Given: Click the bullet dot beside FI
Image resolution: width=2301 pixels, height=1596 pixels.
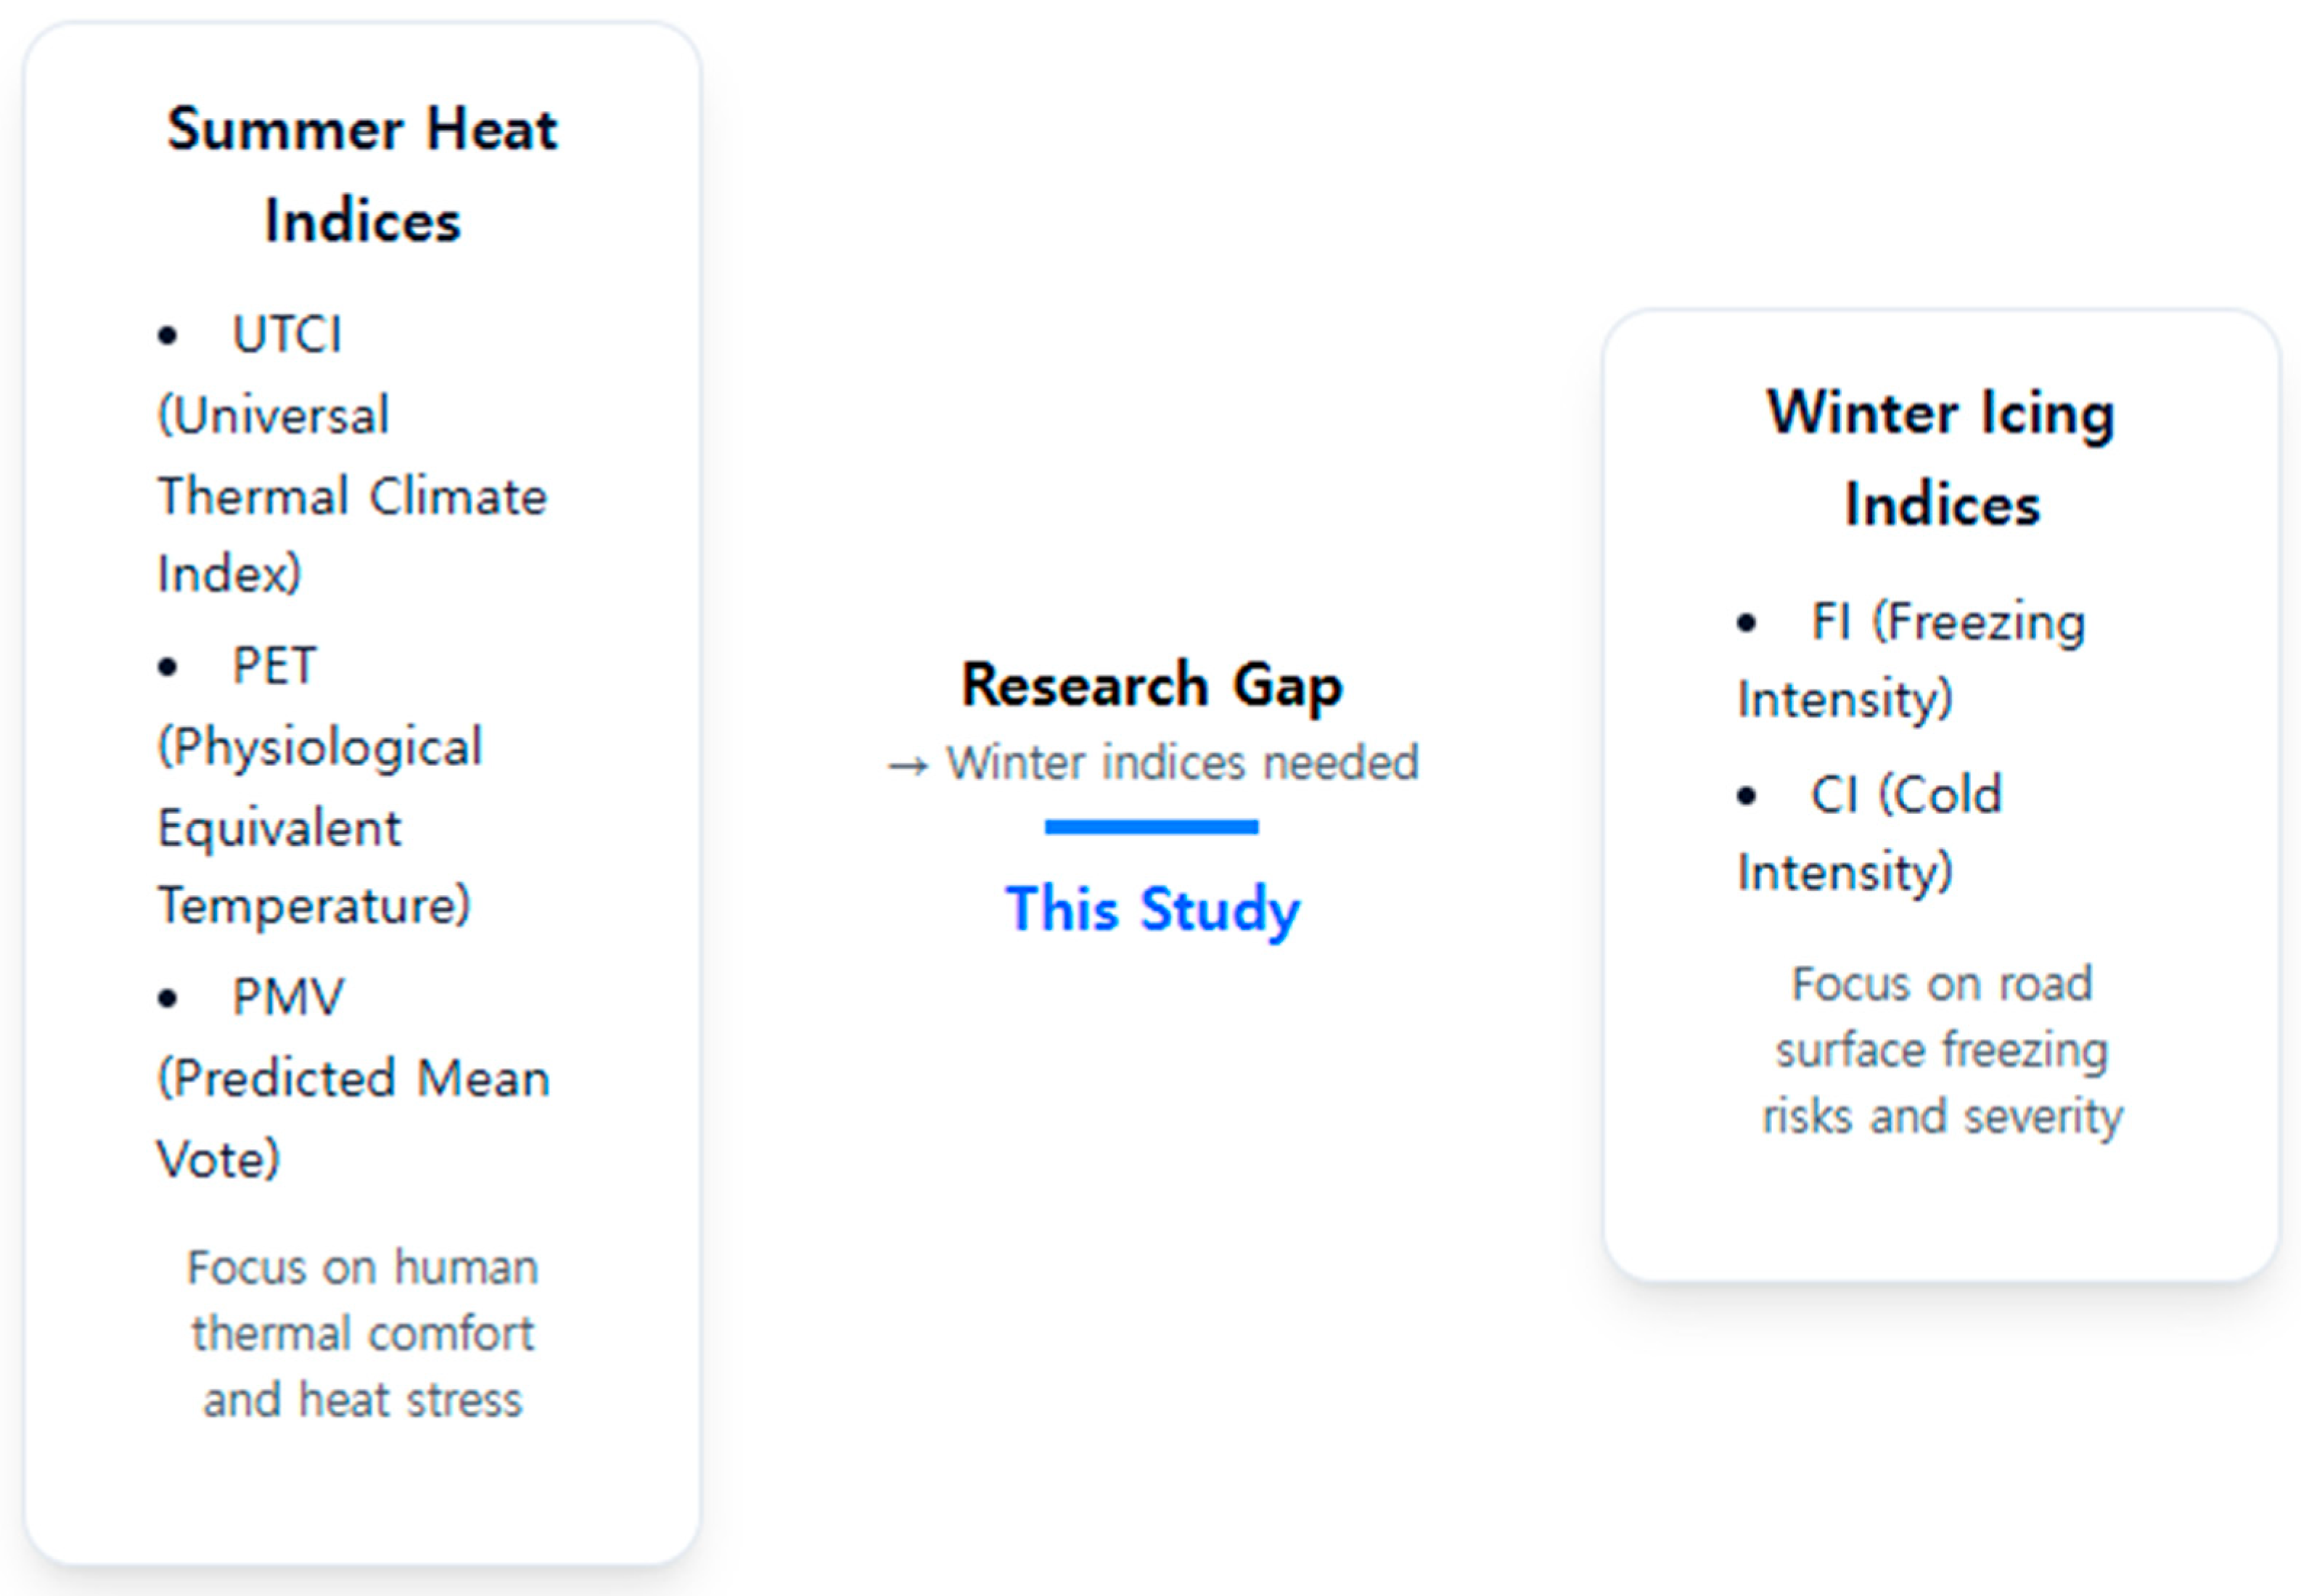Looking at the screenshot, I should pyautogui.click(x=1746, y=624).
